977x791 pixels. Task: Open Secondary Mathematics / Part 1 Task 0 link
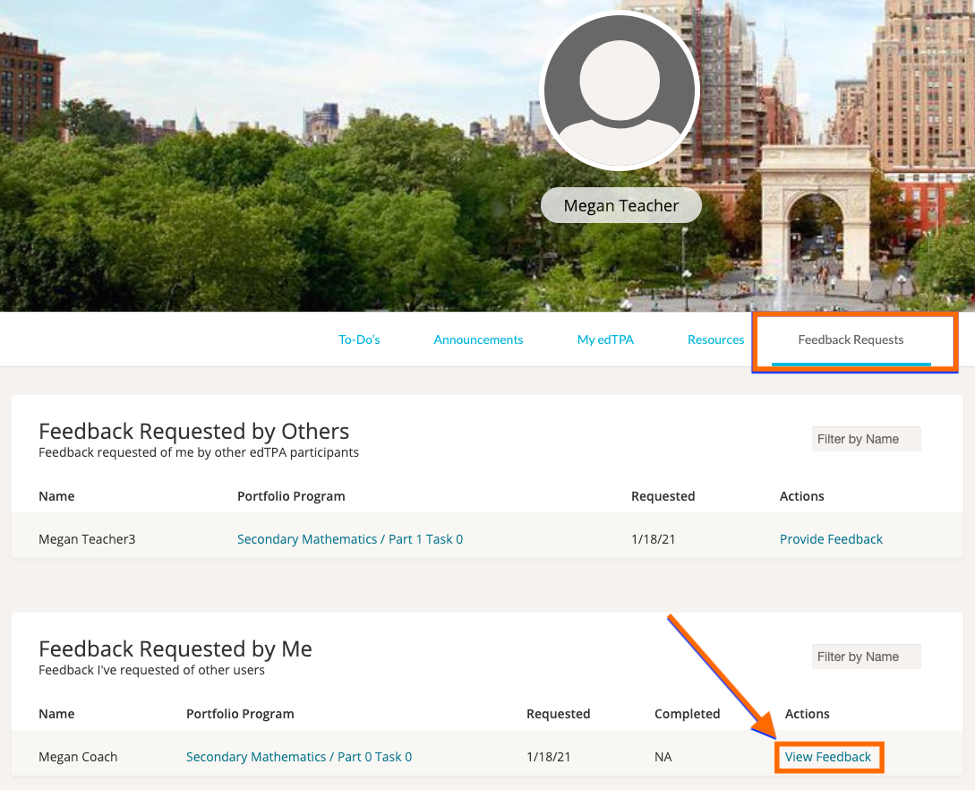pos(350,539)
